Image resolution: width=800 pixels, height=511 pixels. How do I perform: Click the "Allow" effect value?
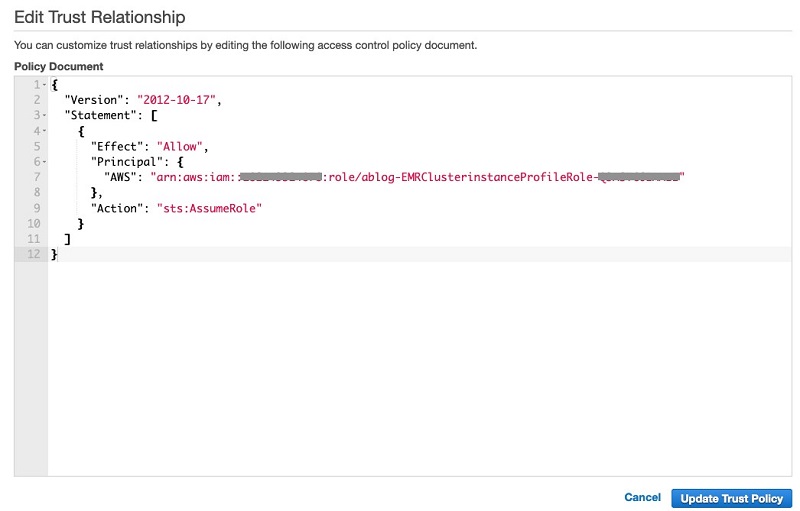[x=180, y=146]
